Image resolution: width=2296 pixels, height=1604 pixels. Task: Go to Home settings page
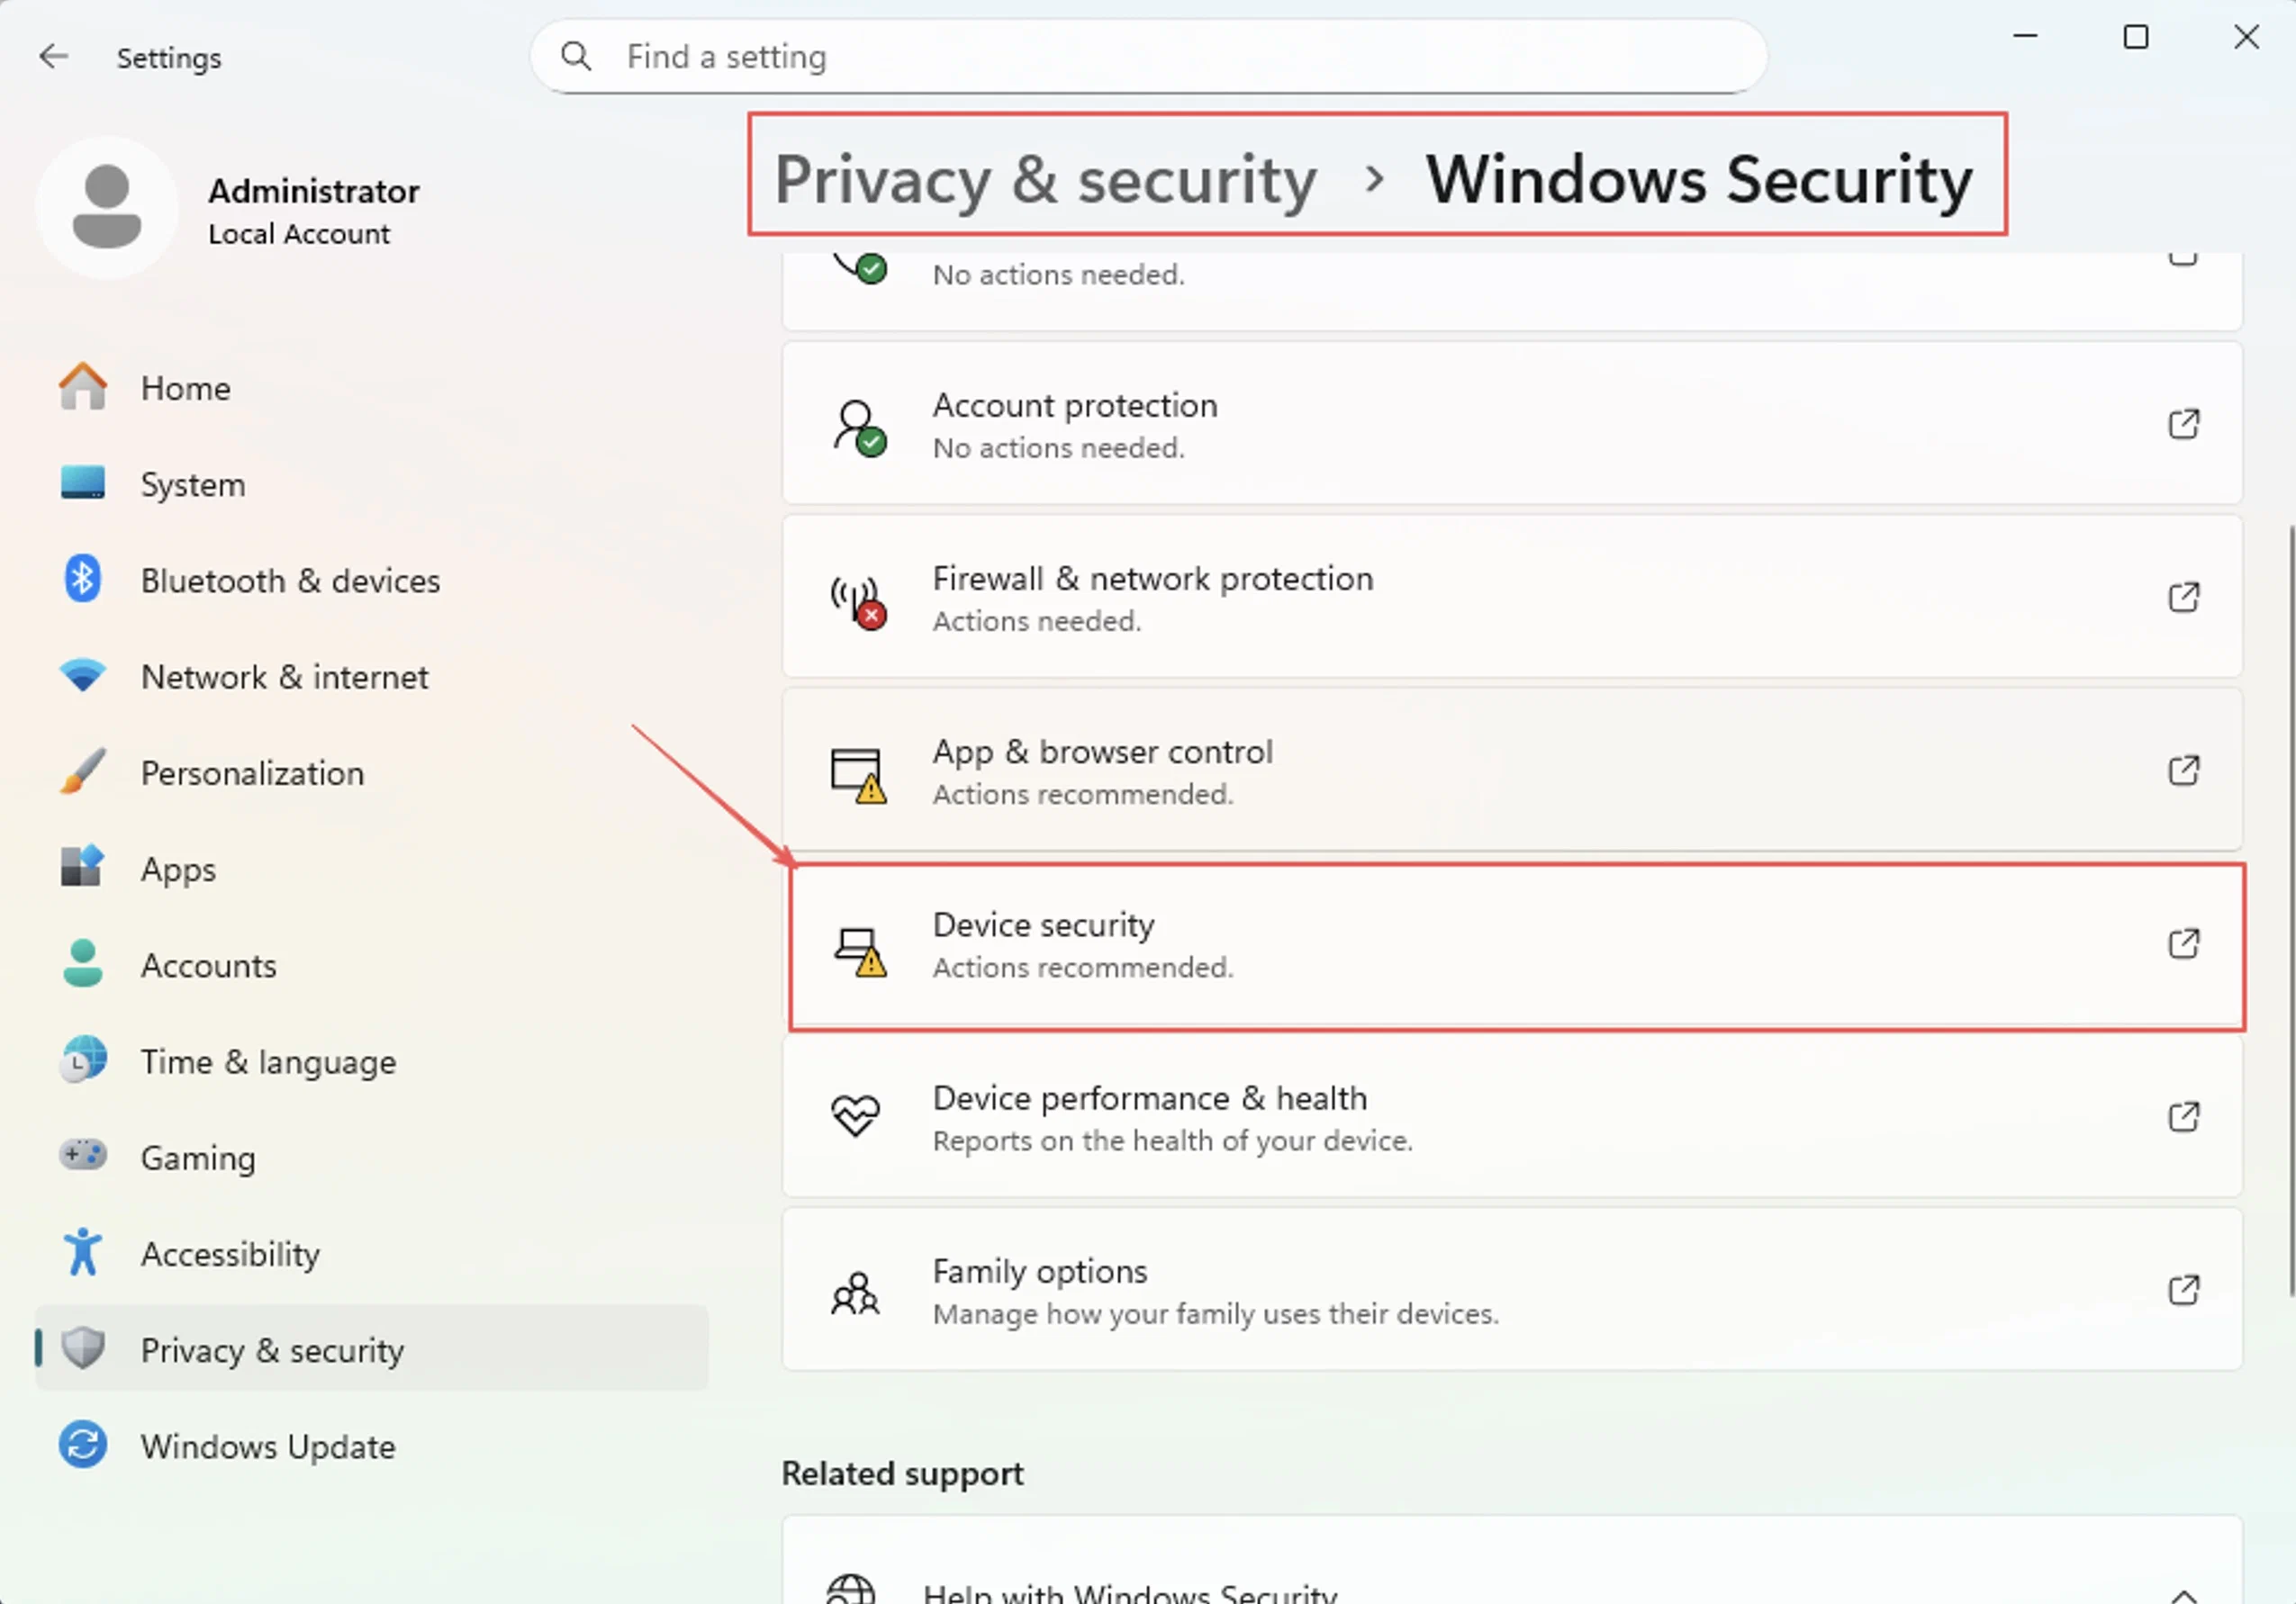[x=371, y=387]
